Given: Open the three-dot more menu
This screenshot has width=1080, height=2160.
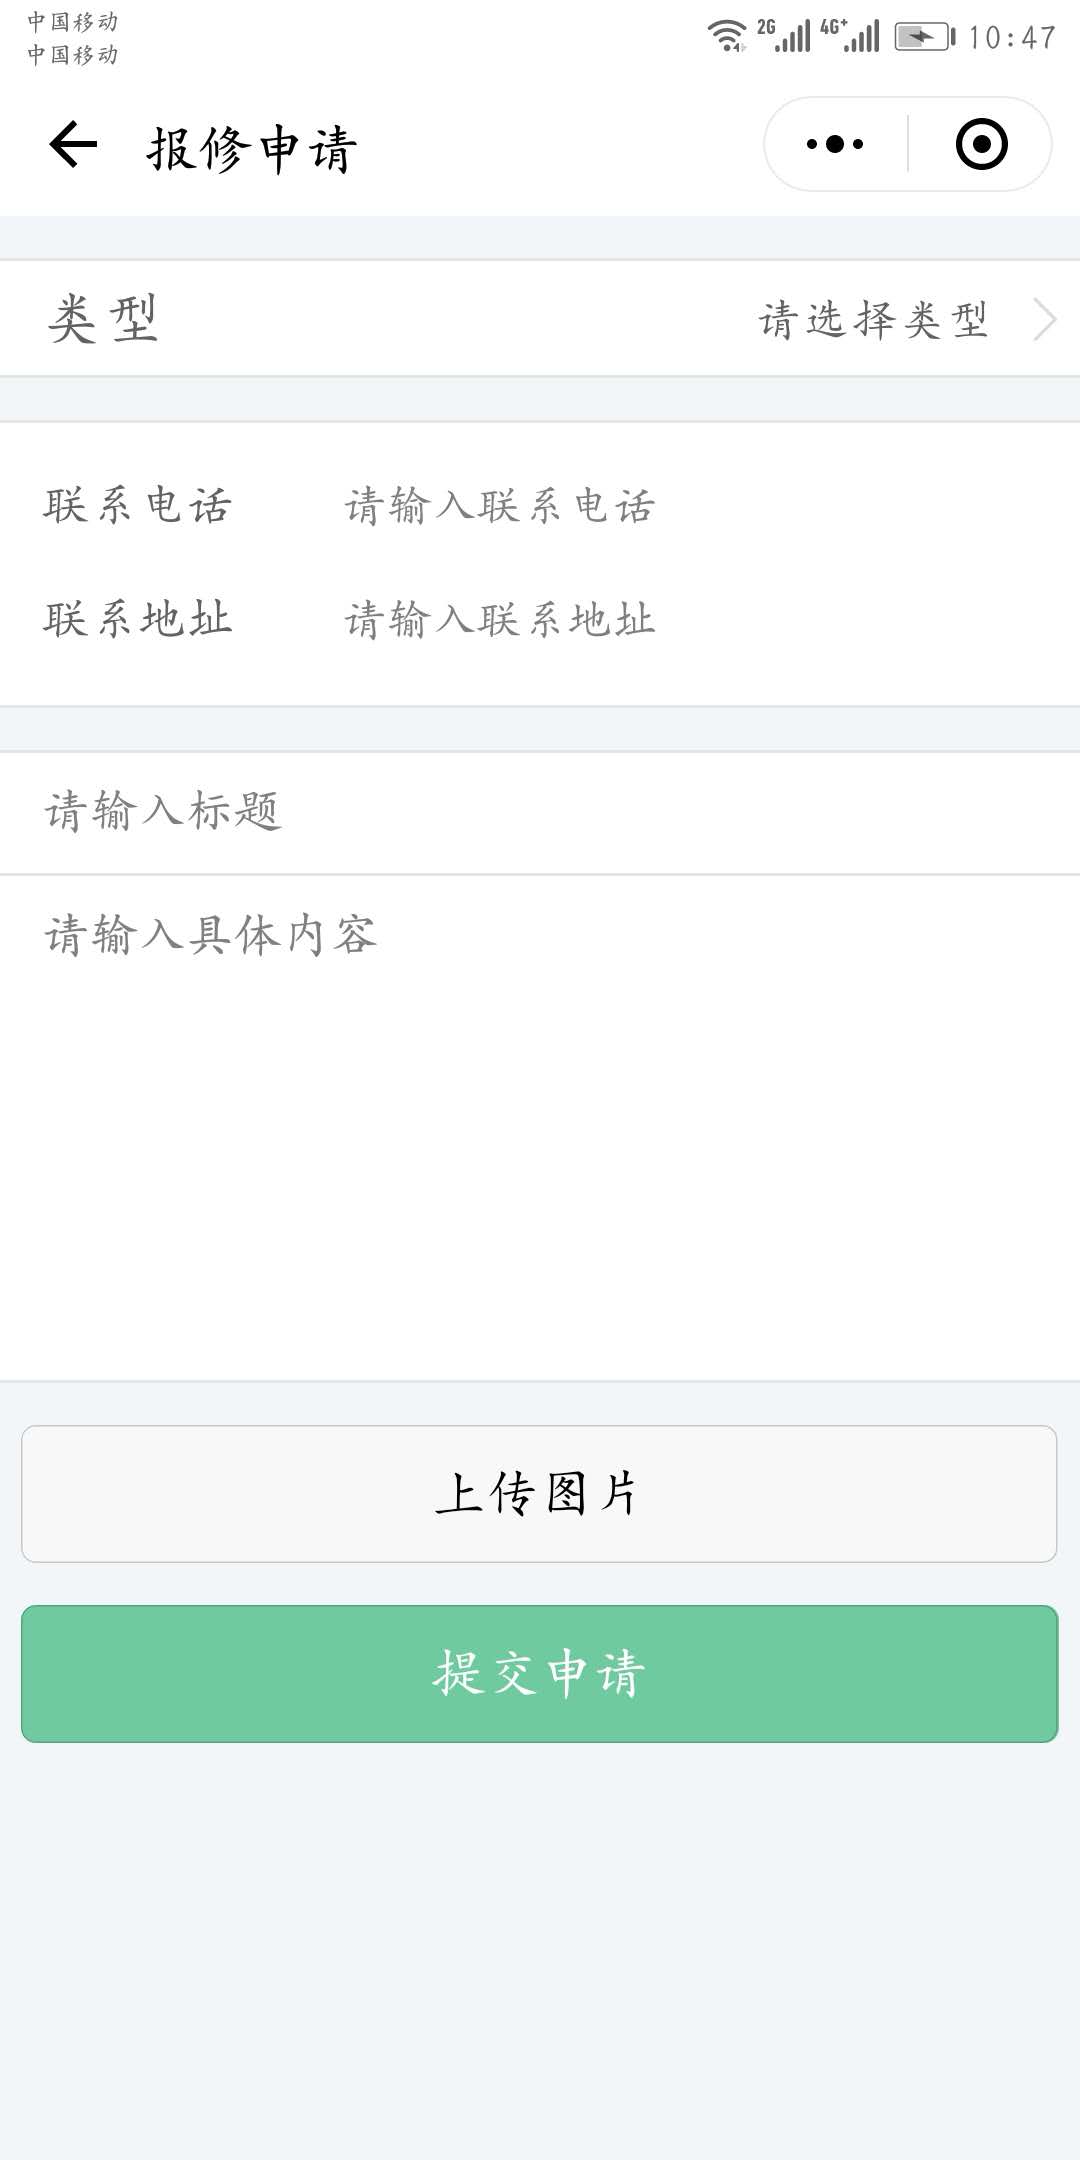Looking at the screenshot, I should (835, 144).
